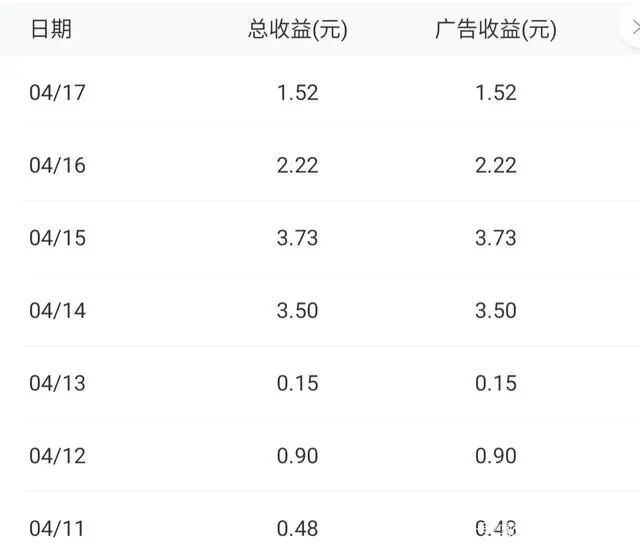Open the 04/17 date row
Screen dimensions: 640x547
(x=320, y=92)
